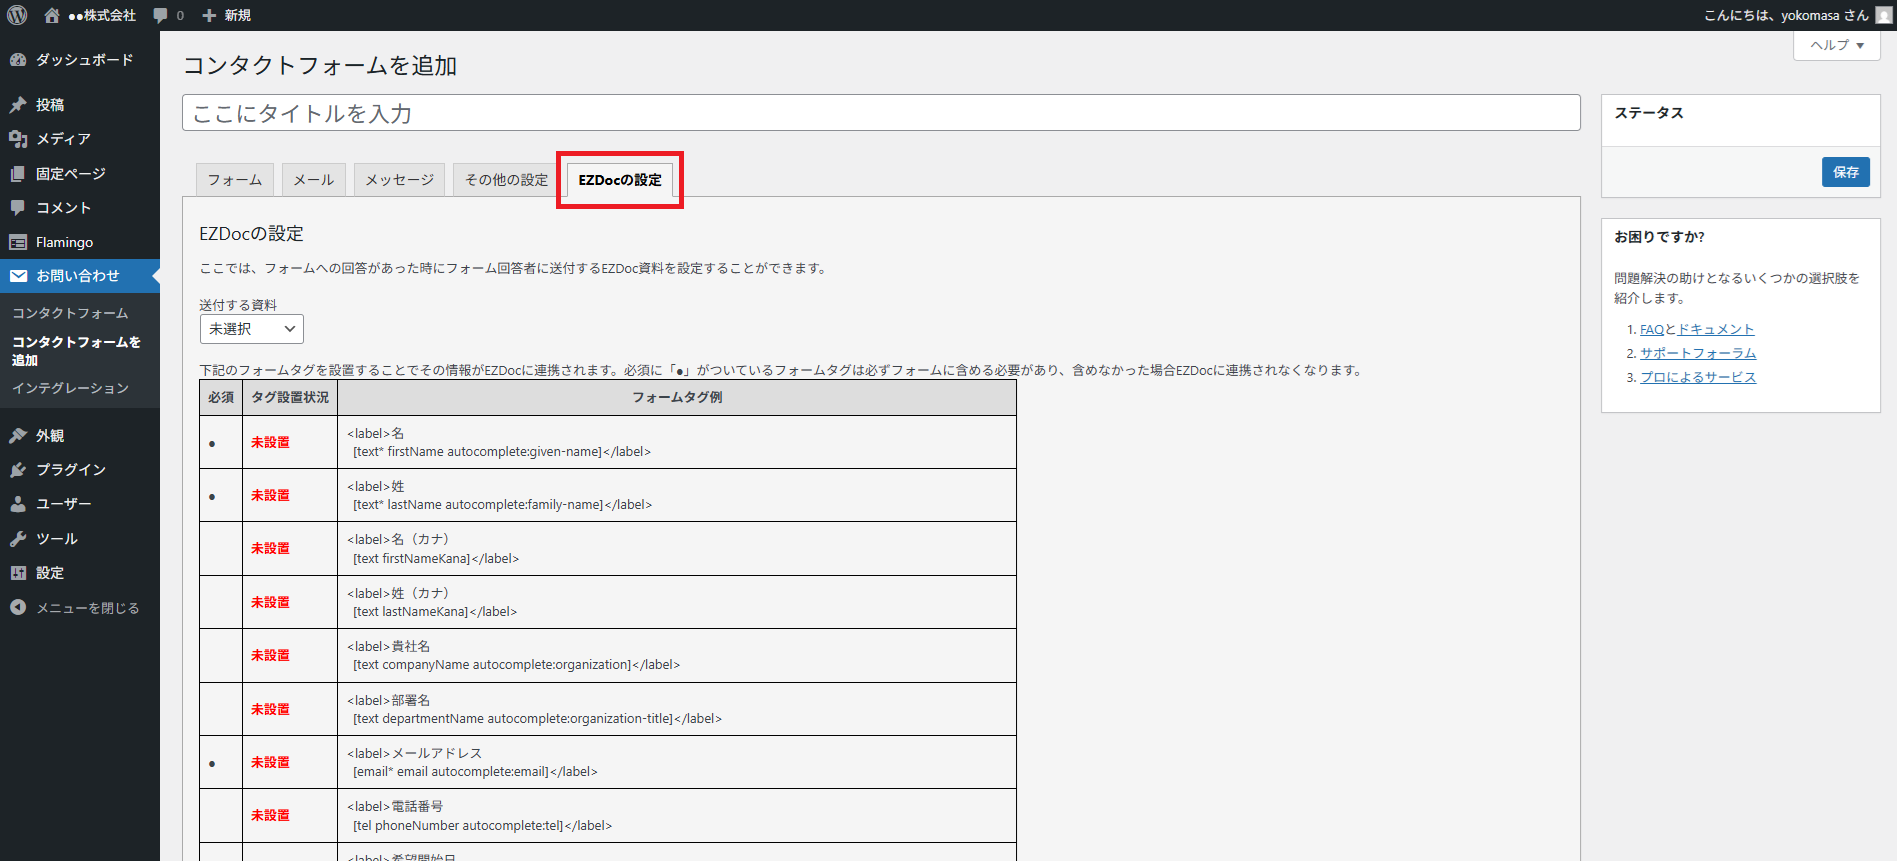Open Flamingo menu item
Image resolution: width=1897 pixels, height=861 pixels.
pos(80,242)
